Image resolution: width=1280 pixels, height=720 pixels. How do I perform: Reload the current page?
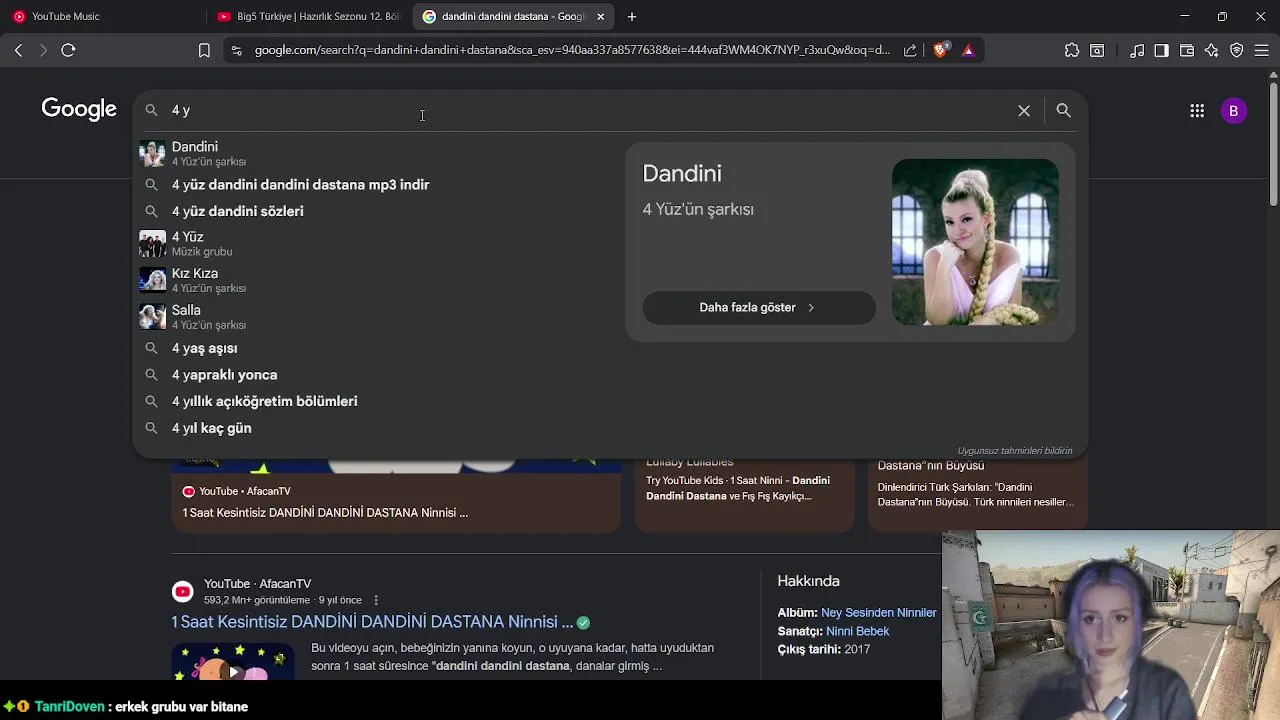[68, 50]
